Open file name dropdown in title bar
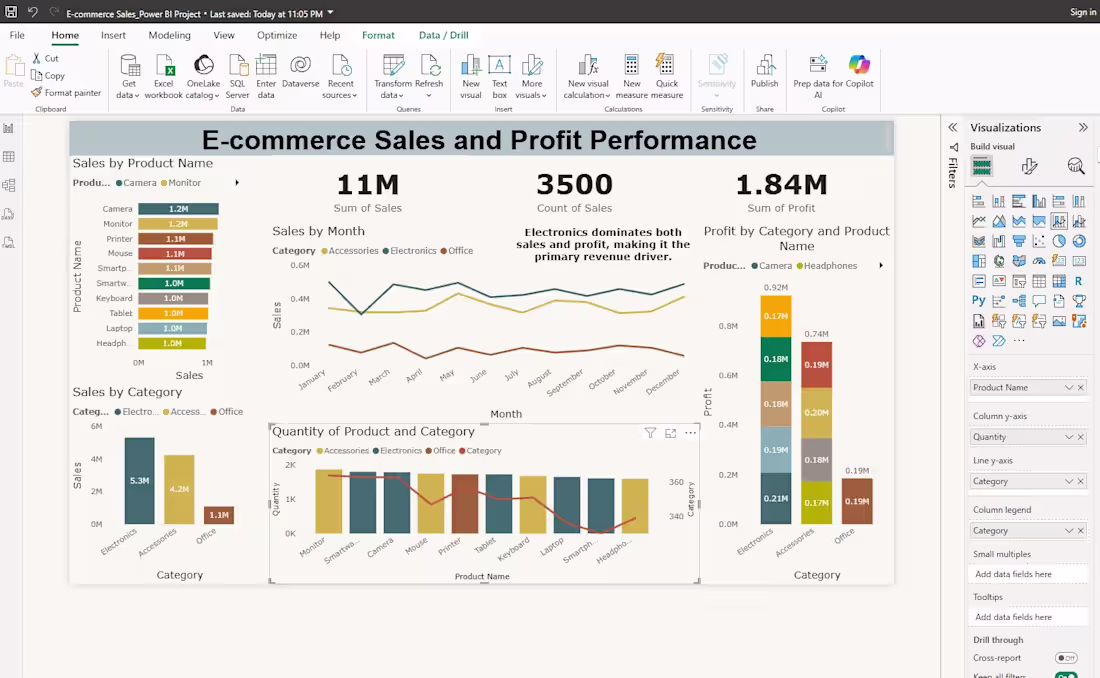The width and height of the screenshot is (1100, 678). click(x=330, y=13)
